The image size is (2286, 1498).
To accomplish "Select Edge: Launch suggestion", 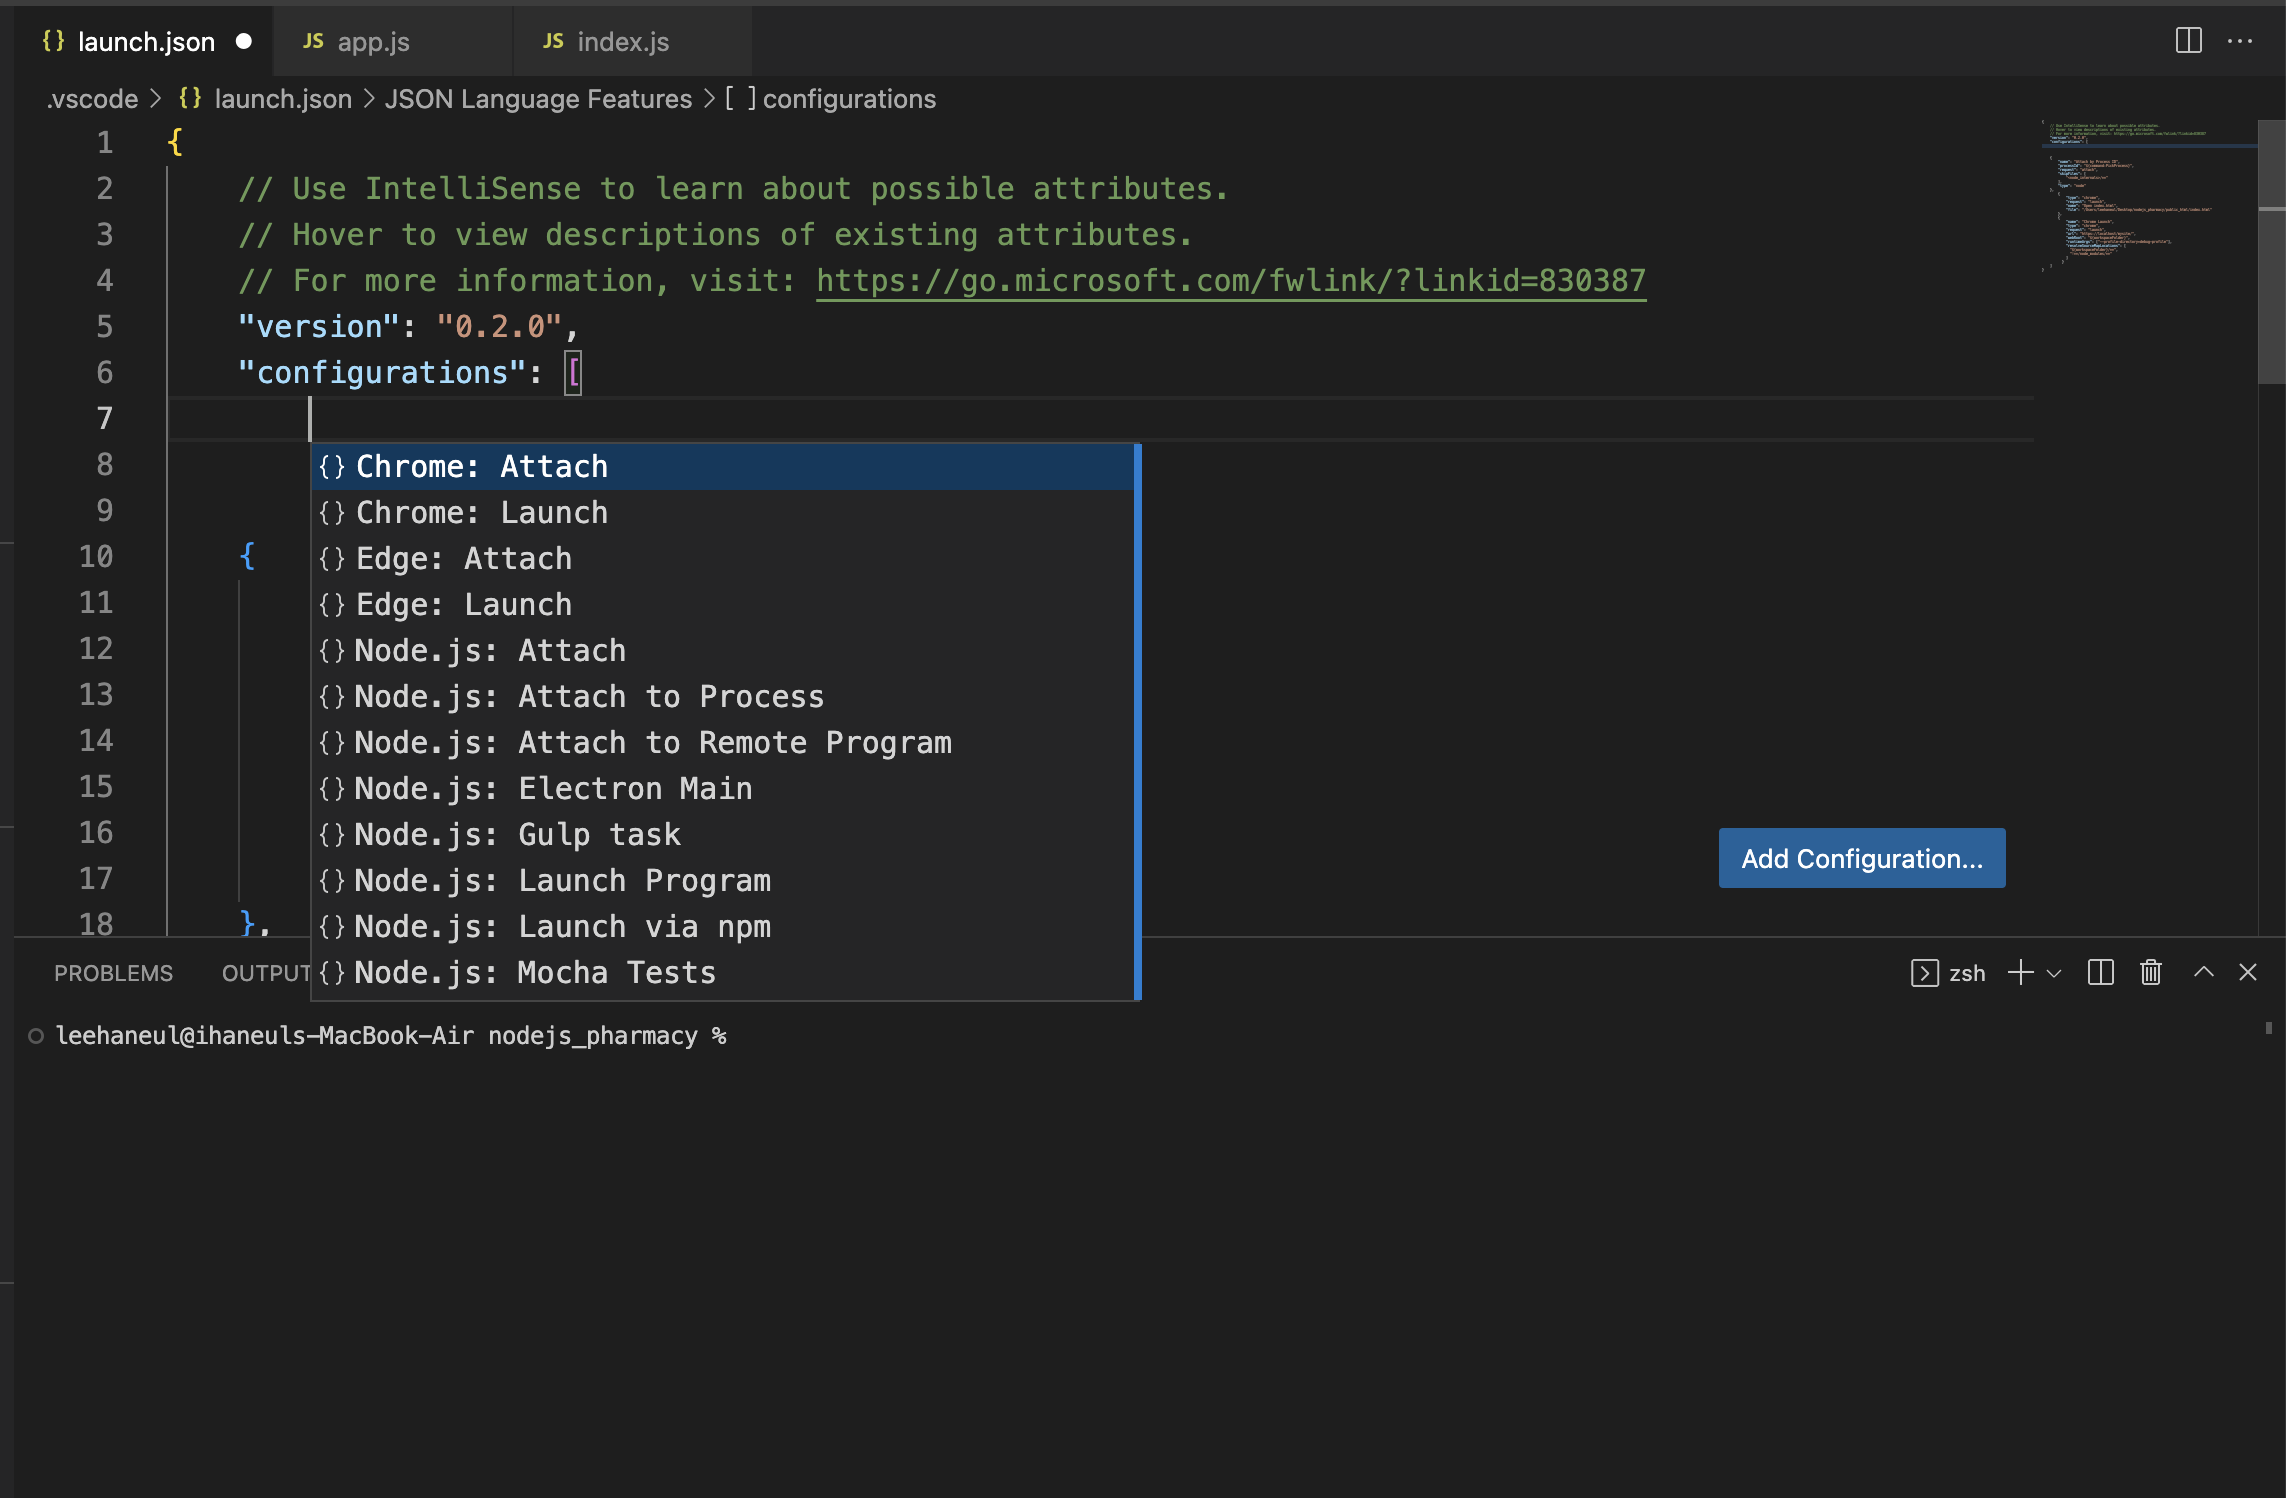I will click(x=723, y=605).
